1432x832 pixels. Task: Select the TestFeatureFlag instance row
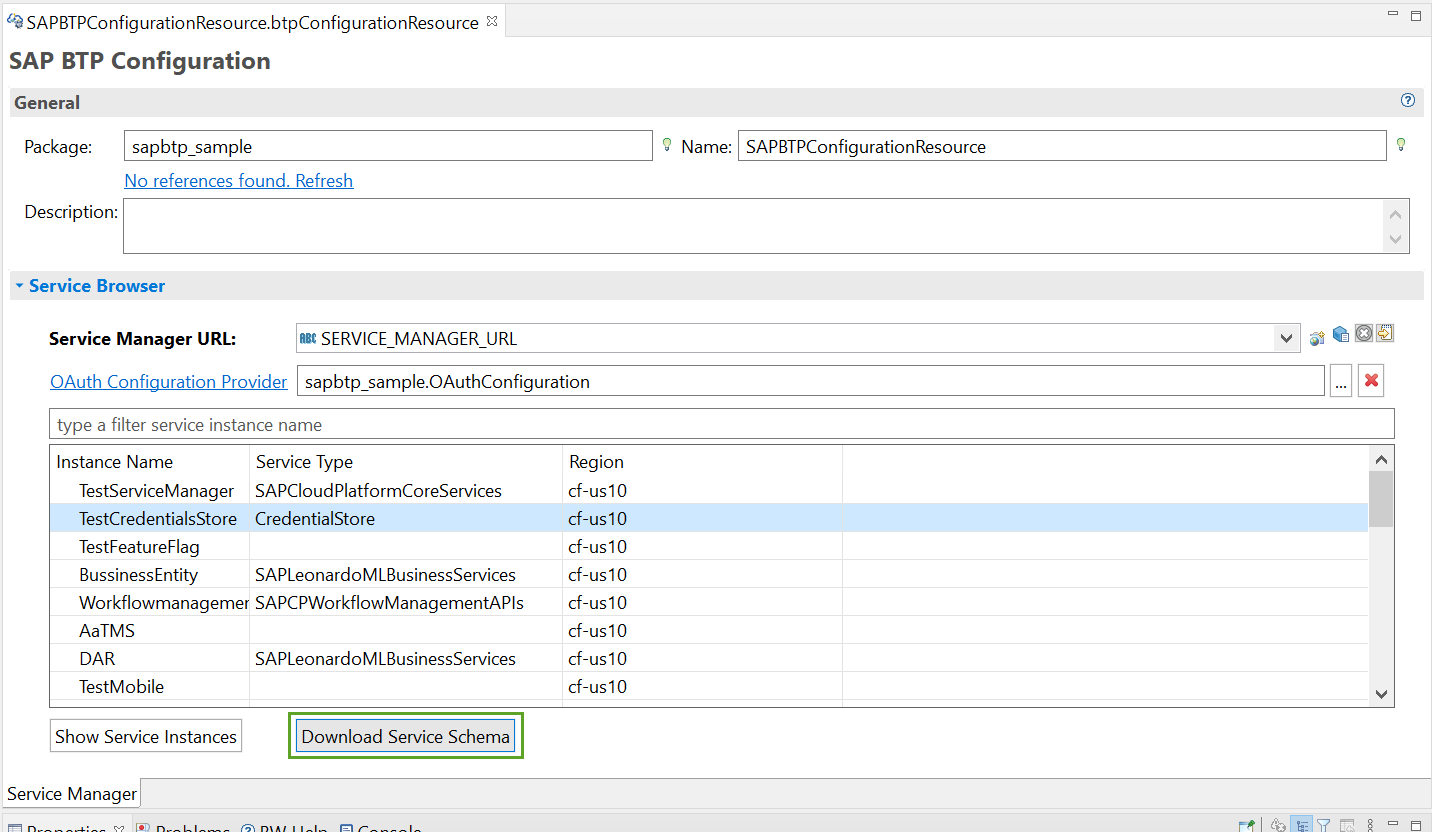pos(140,547)
